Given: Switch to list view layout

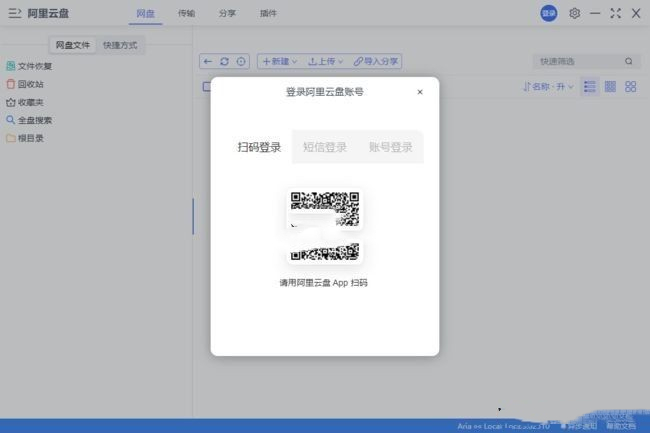Looking at the screenshot, I should (x=589, y=87).
